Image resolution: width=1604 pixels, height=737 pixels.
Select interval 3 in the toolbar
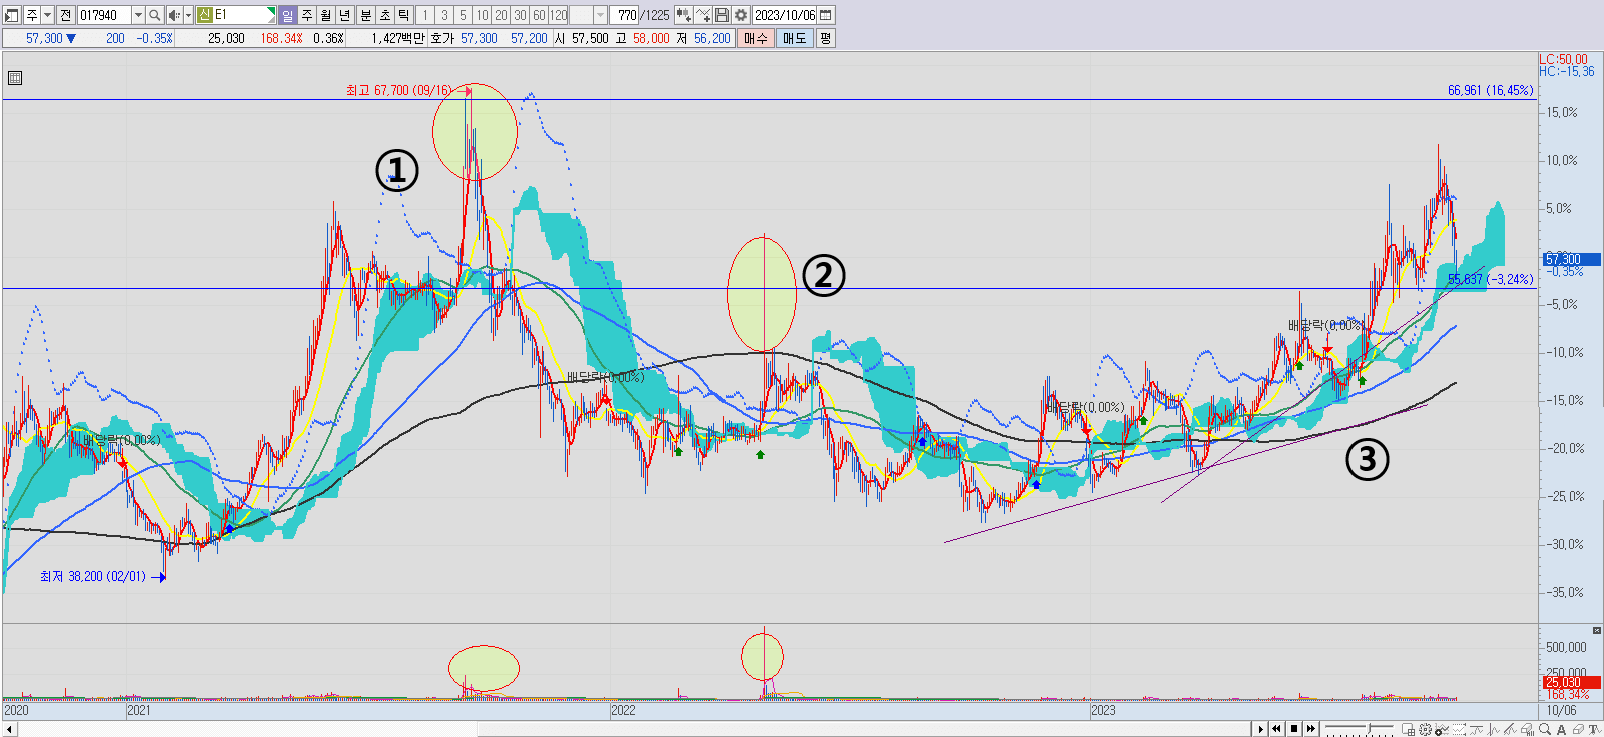click(444, 15)
